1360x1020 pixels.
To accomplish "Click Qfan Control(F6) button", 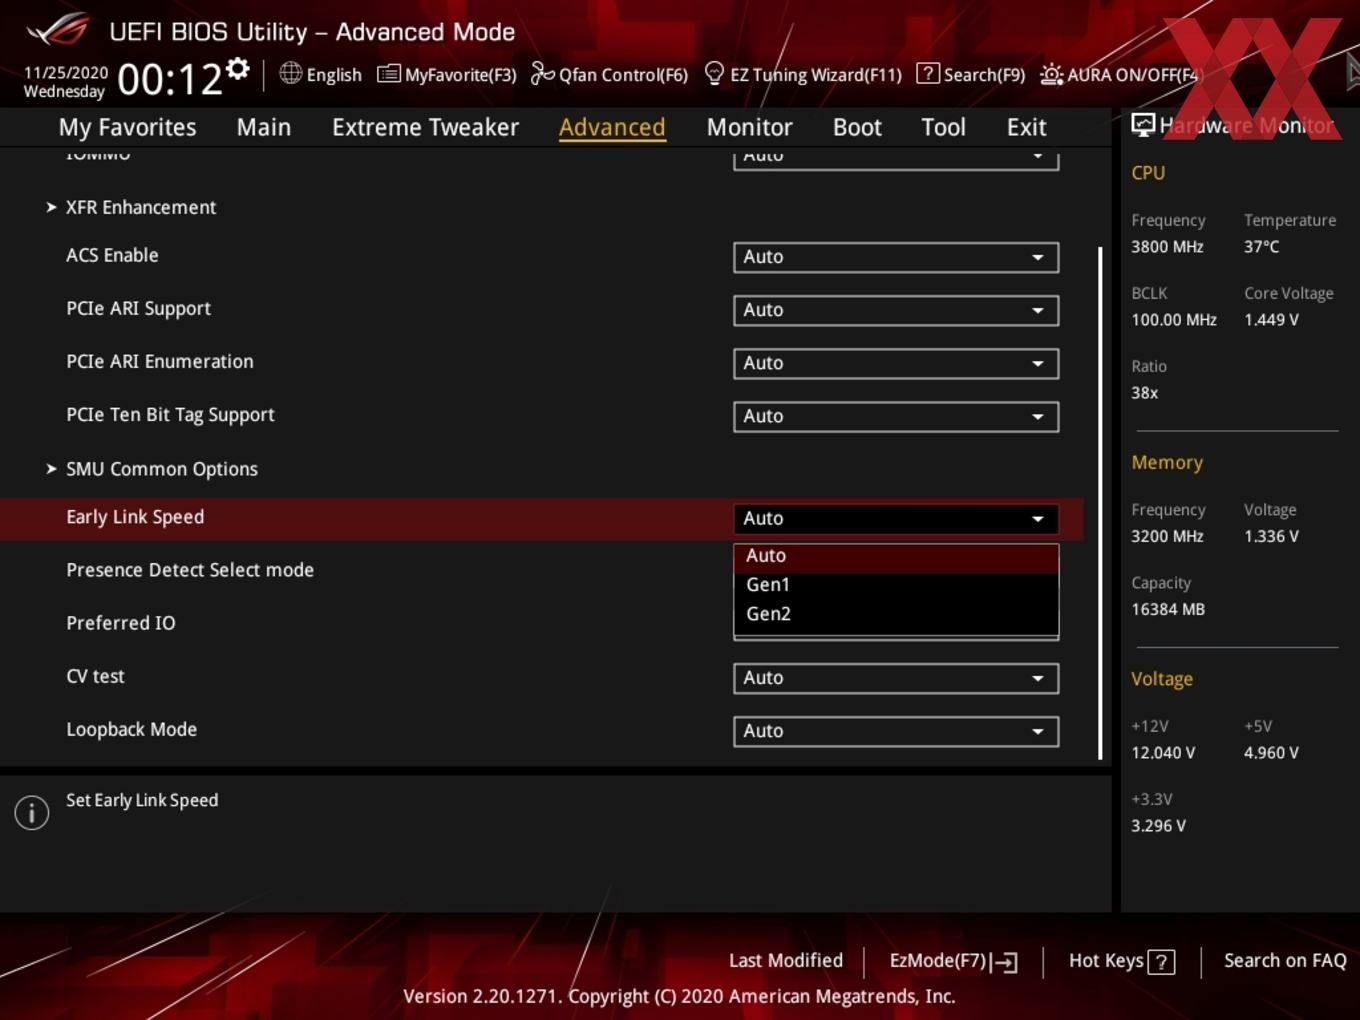I will pyautogui.click(x=610, y=74).
